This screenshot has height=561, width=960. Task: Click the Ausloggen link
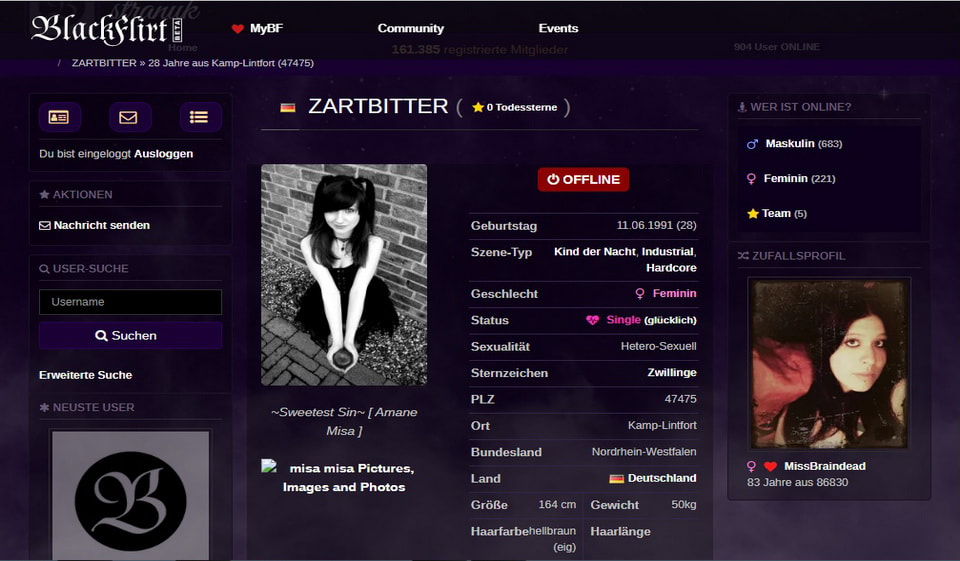click(x=163, y=154)
